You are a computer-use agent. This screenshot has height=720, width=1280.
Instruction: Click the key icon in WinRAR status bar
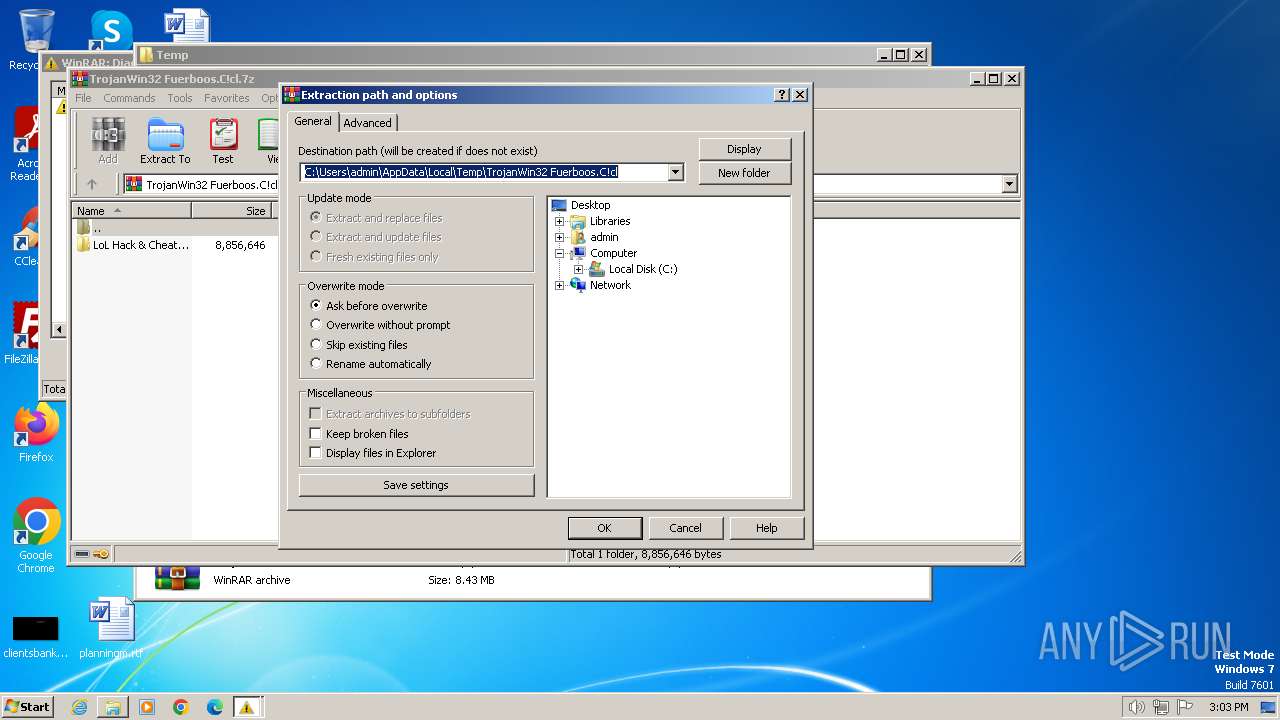(101, 554)
